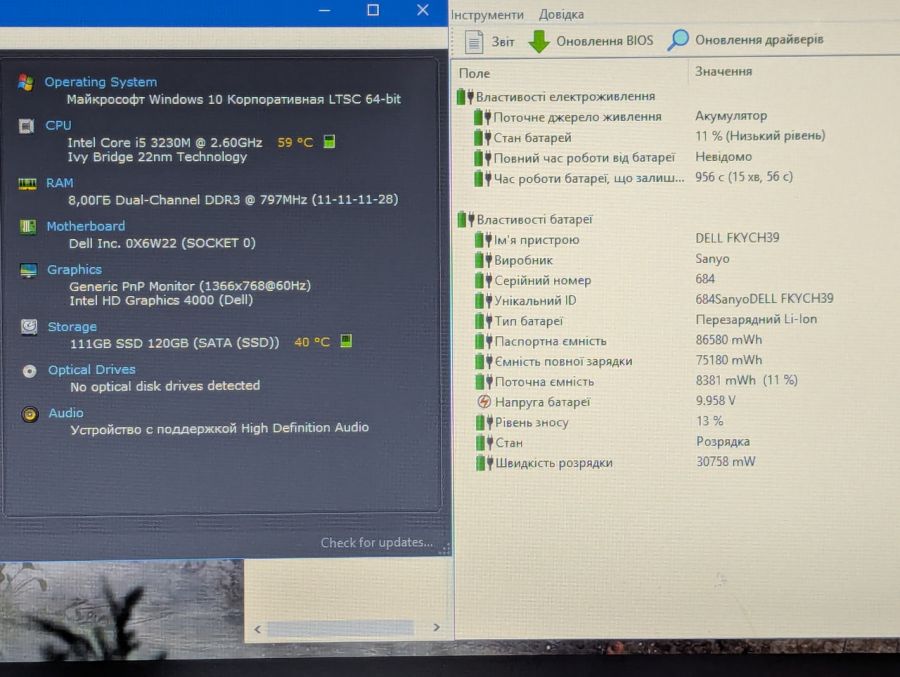Click the CPU chip icon in Speccy

point(26,126)
